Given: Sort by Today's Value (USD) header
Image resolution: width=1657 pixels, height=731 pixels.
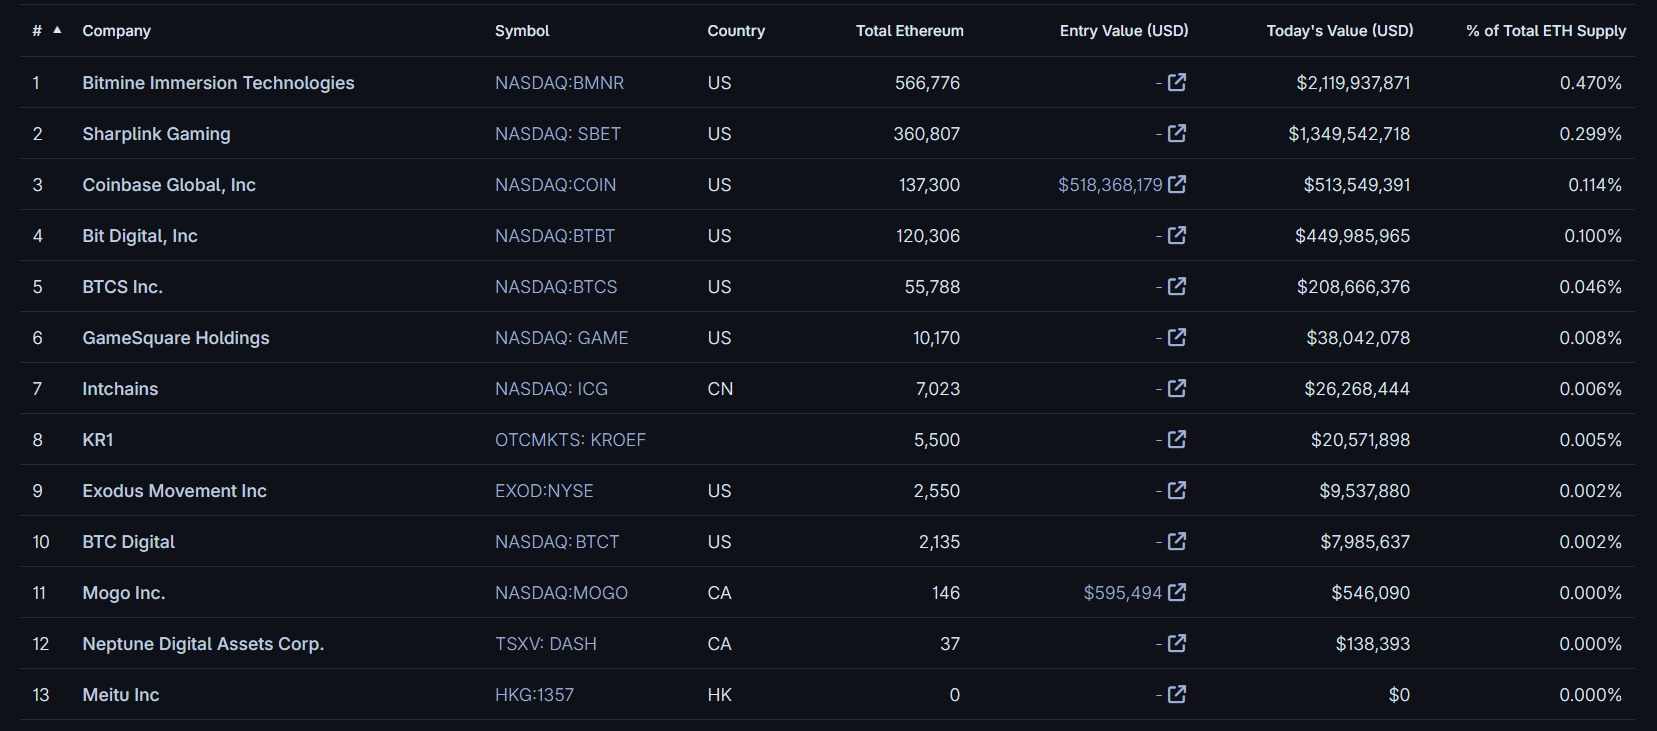Looking at the screenshot, I should click(x=1339, y=31).
